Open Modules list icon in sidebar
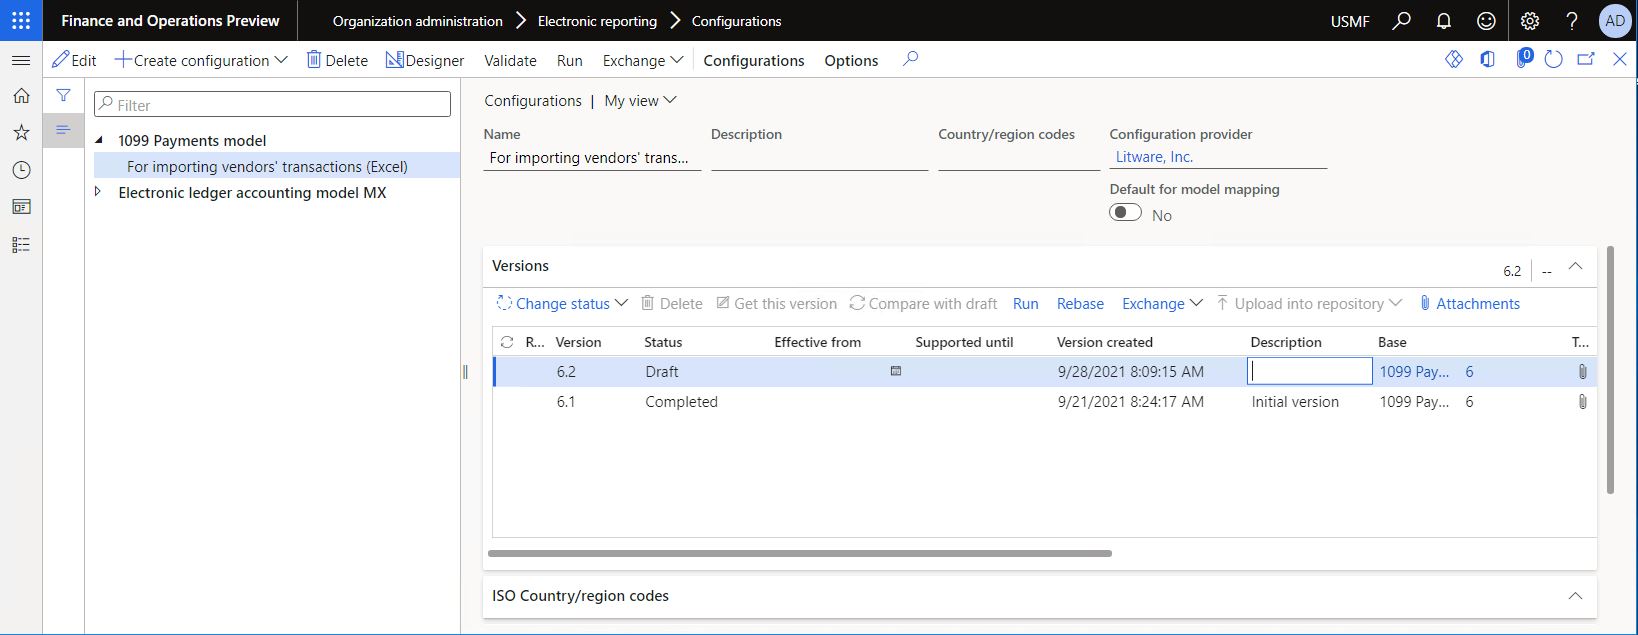 21,244
